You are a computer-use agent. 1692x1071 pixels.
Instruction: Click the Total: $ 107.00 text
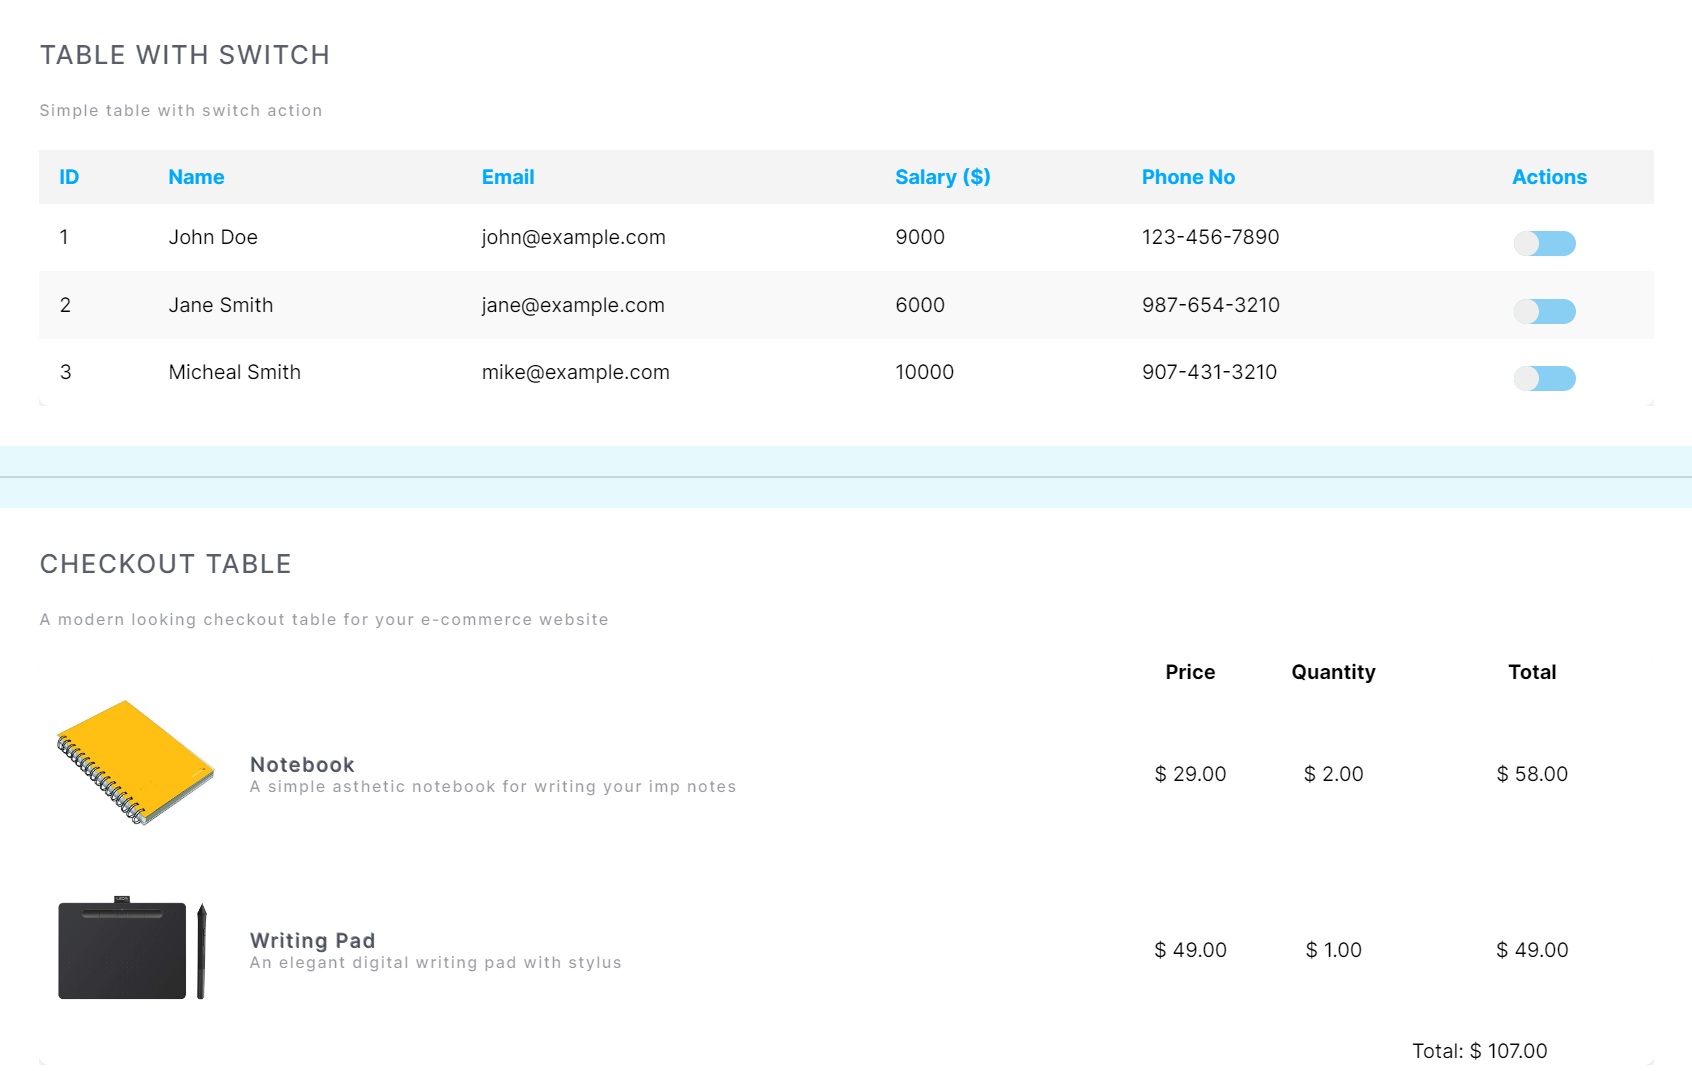coord(1479,1051)
